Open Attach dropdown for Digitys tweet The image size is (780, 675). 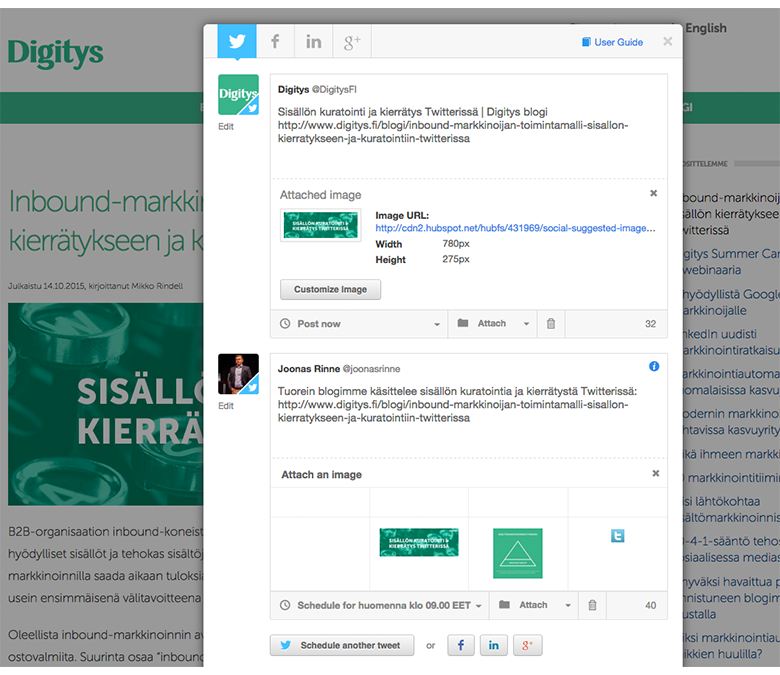click(x=492, y=324)
